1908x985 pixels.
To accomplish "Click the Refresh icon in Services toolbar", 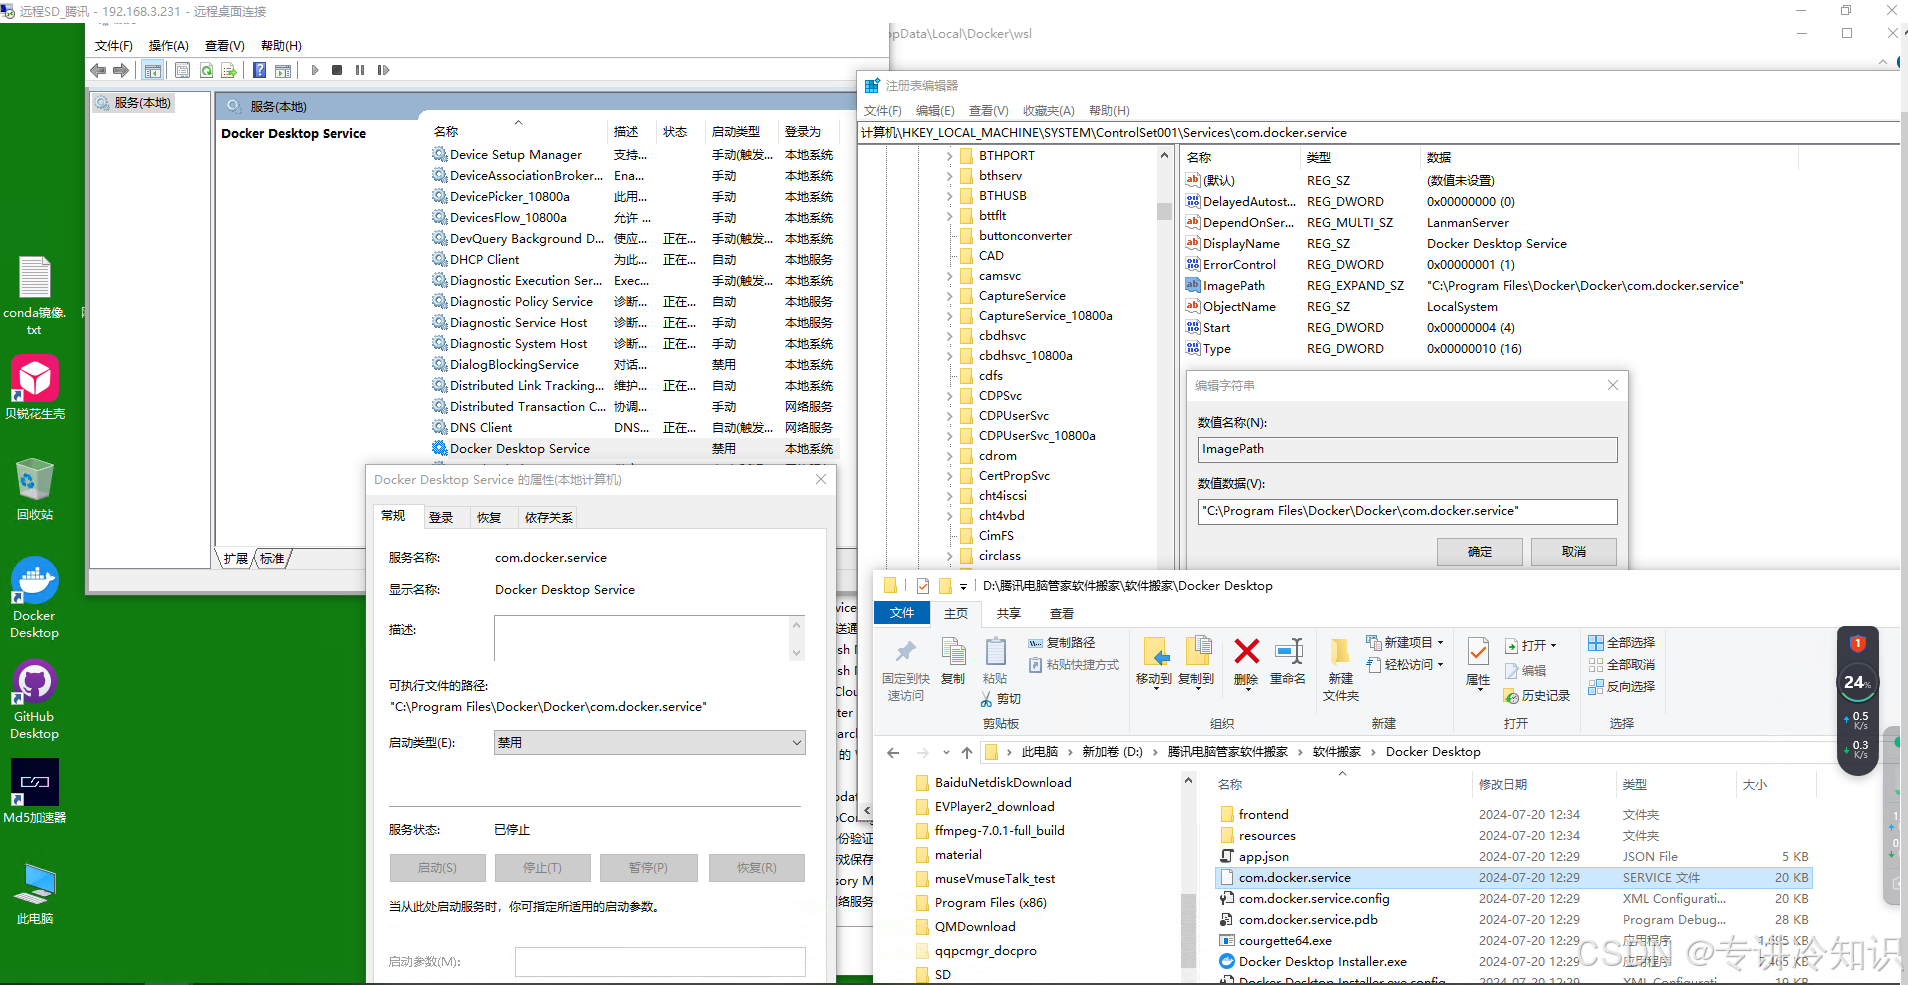I will point(206,70).
